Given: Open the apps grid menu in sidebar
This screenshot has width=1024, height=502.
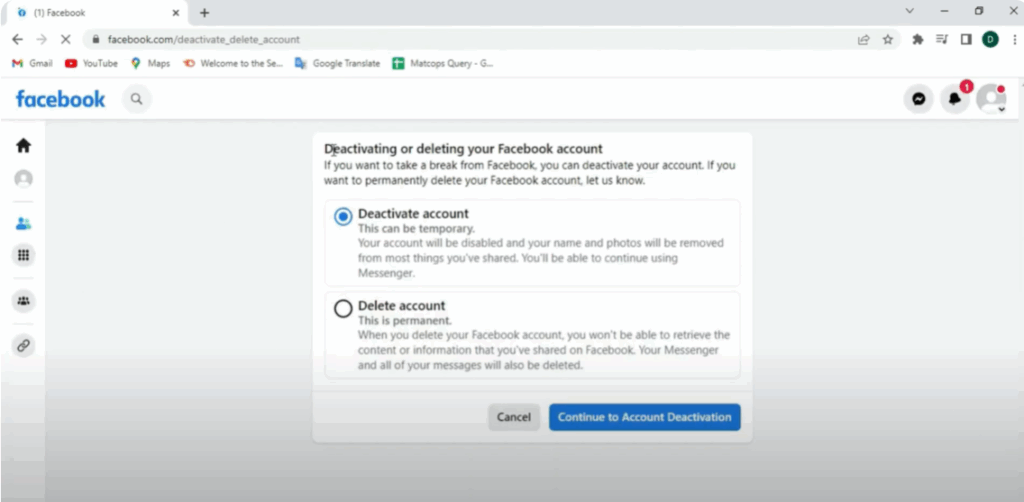Looking at the screenshot, I should coord(24,255).
